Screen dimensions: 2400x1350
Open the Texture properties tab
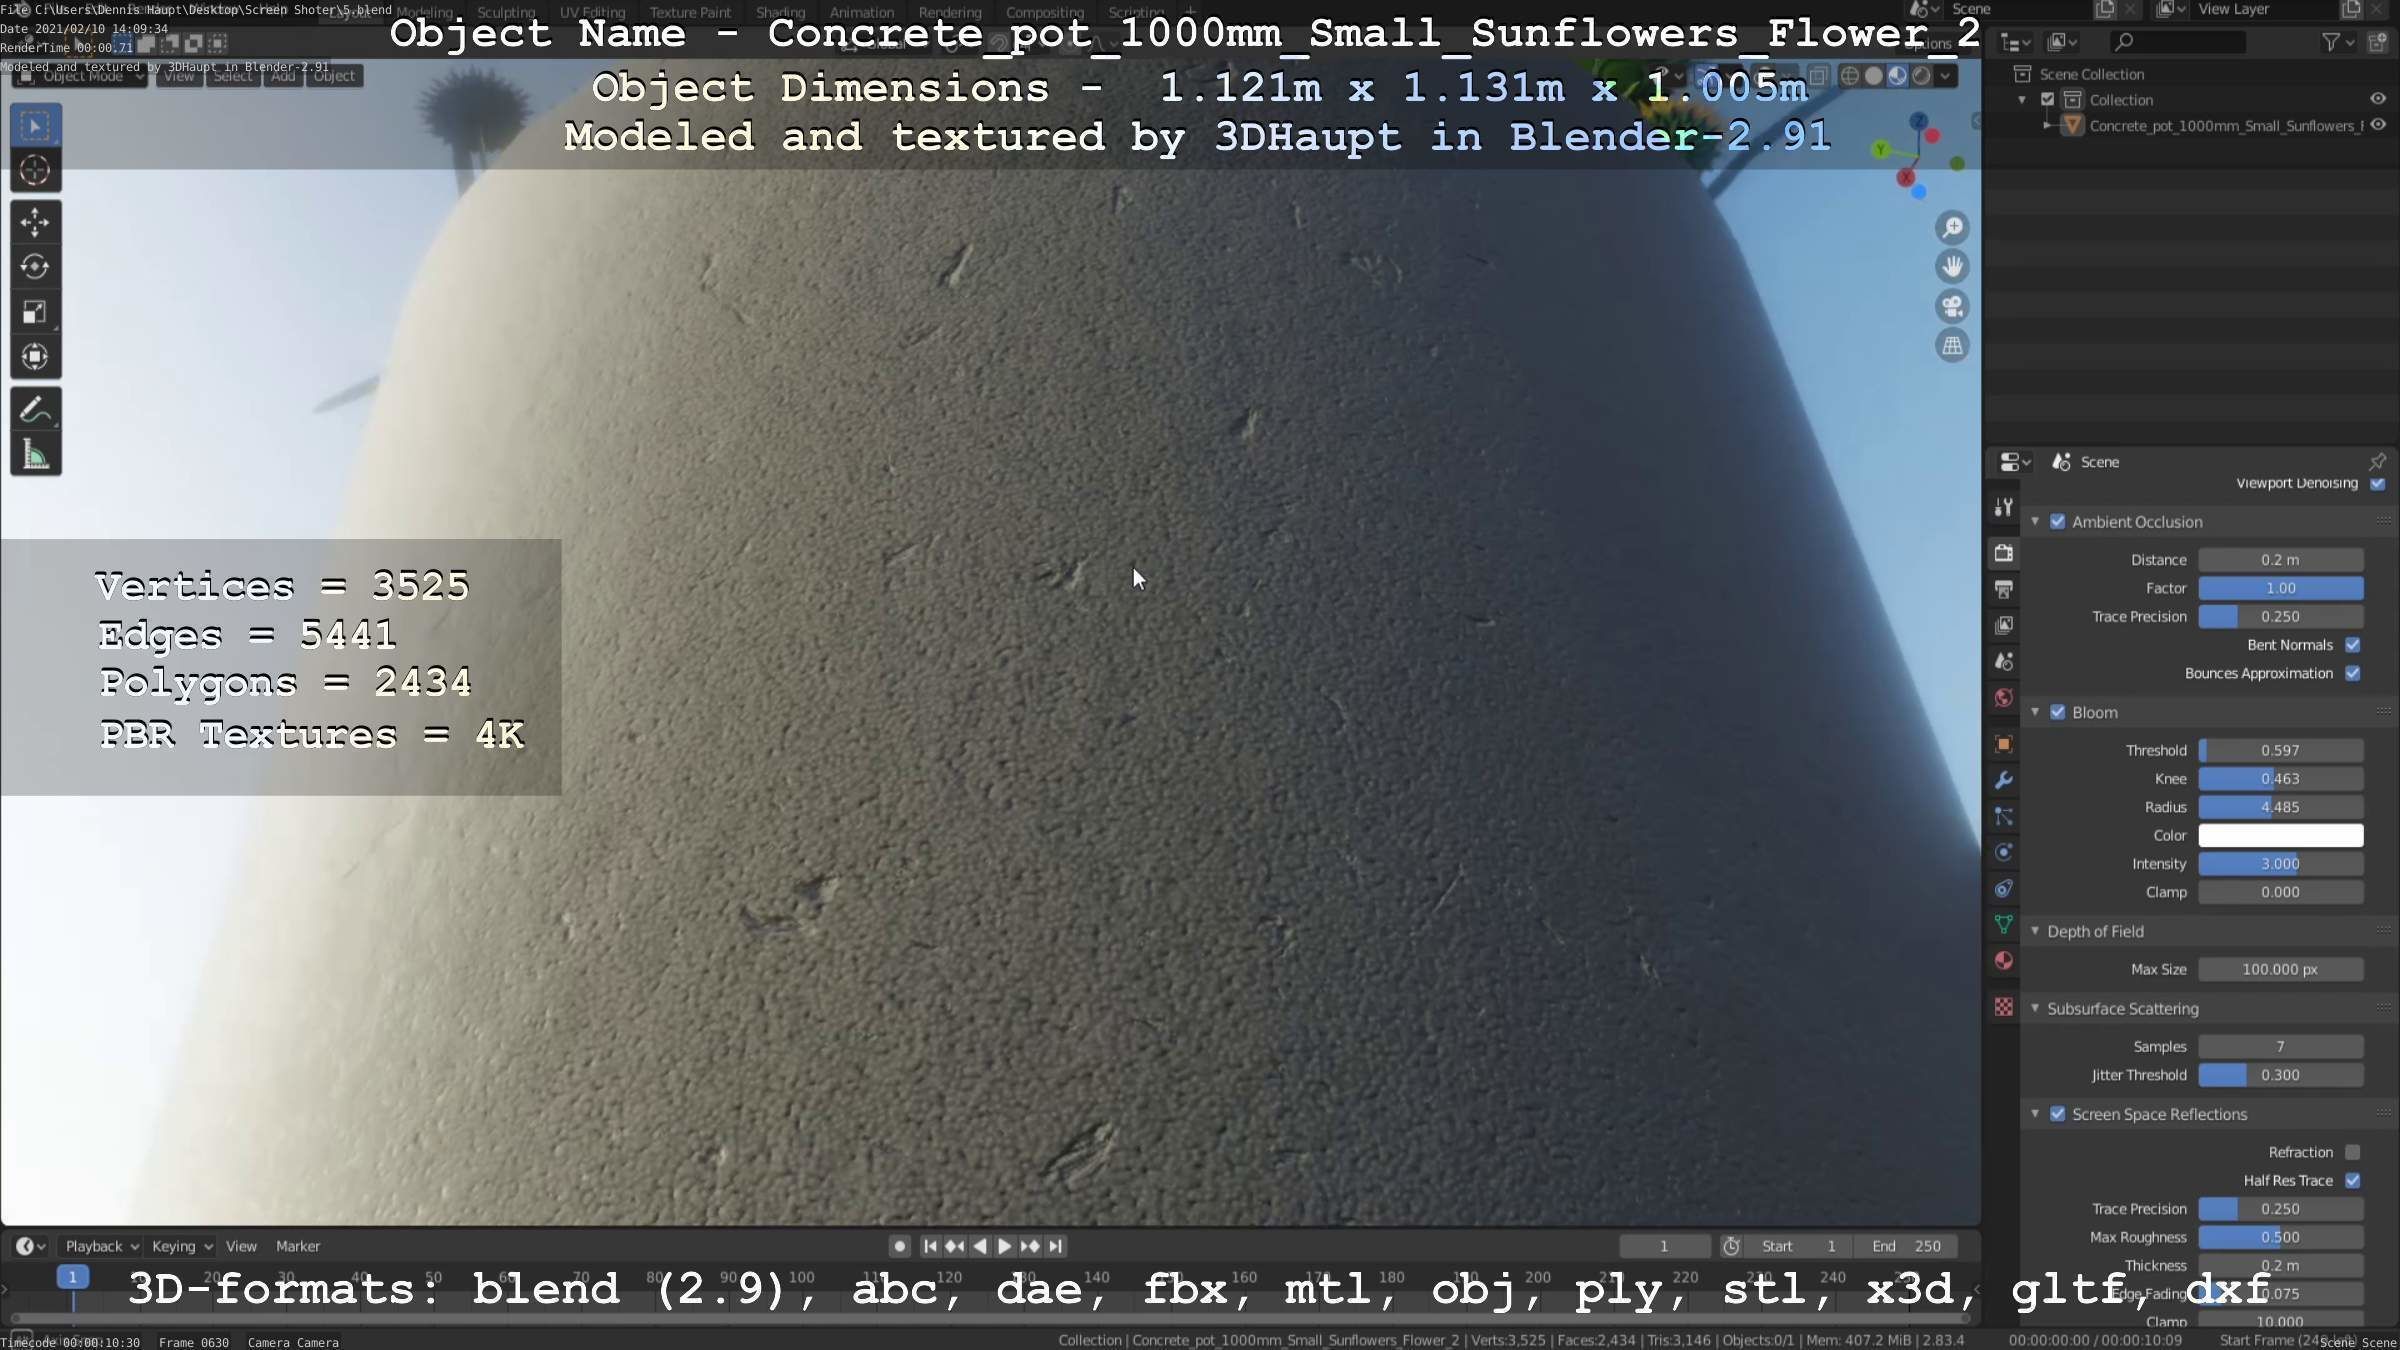pos(2004,1007)
